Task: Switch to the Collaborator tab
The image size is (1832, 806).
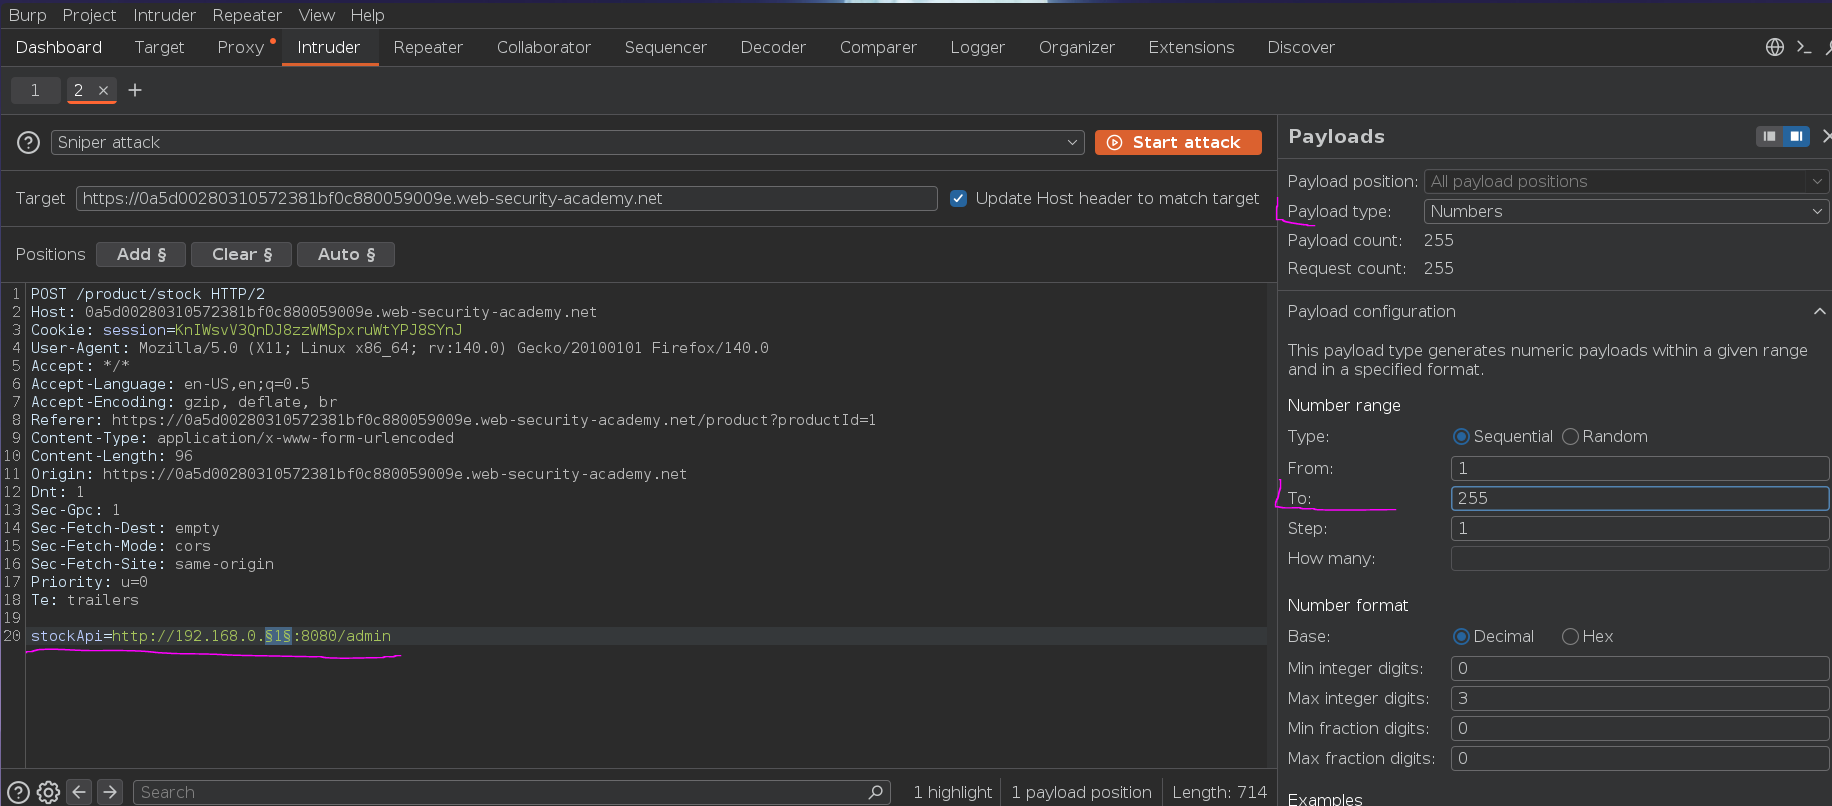Action: tap(544, 47)
